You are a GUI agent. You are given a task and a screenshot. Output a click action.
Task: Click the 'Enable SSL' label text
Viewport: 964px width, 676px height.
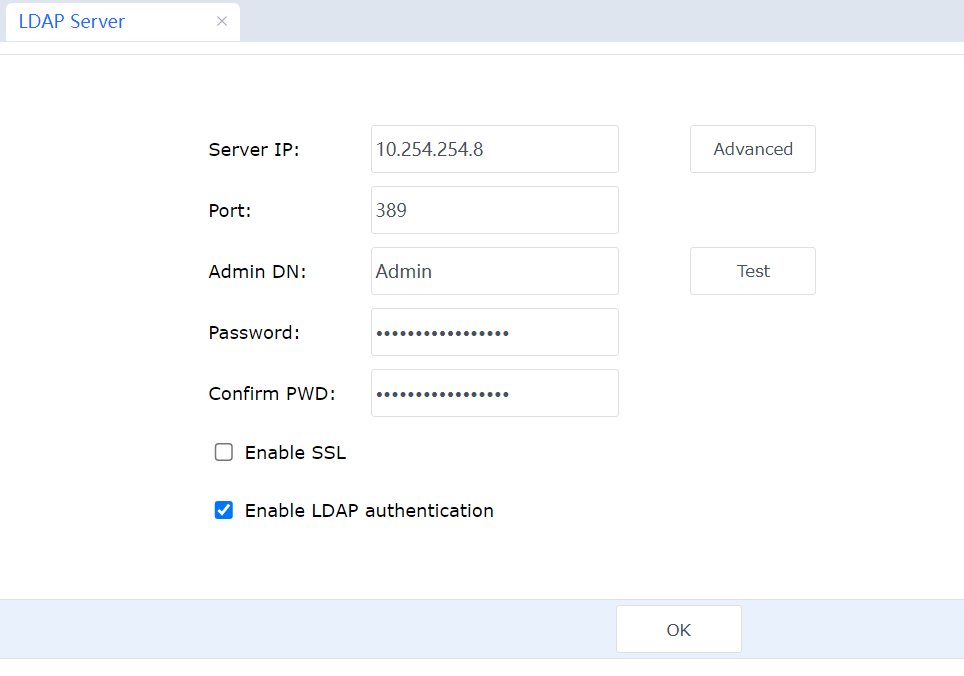click(295, 453)
